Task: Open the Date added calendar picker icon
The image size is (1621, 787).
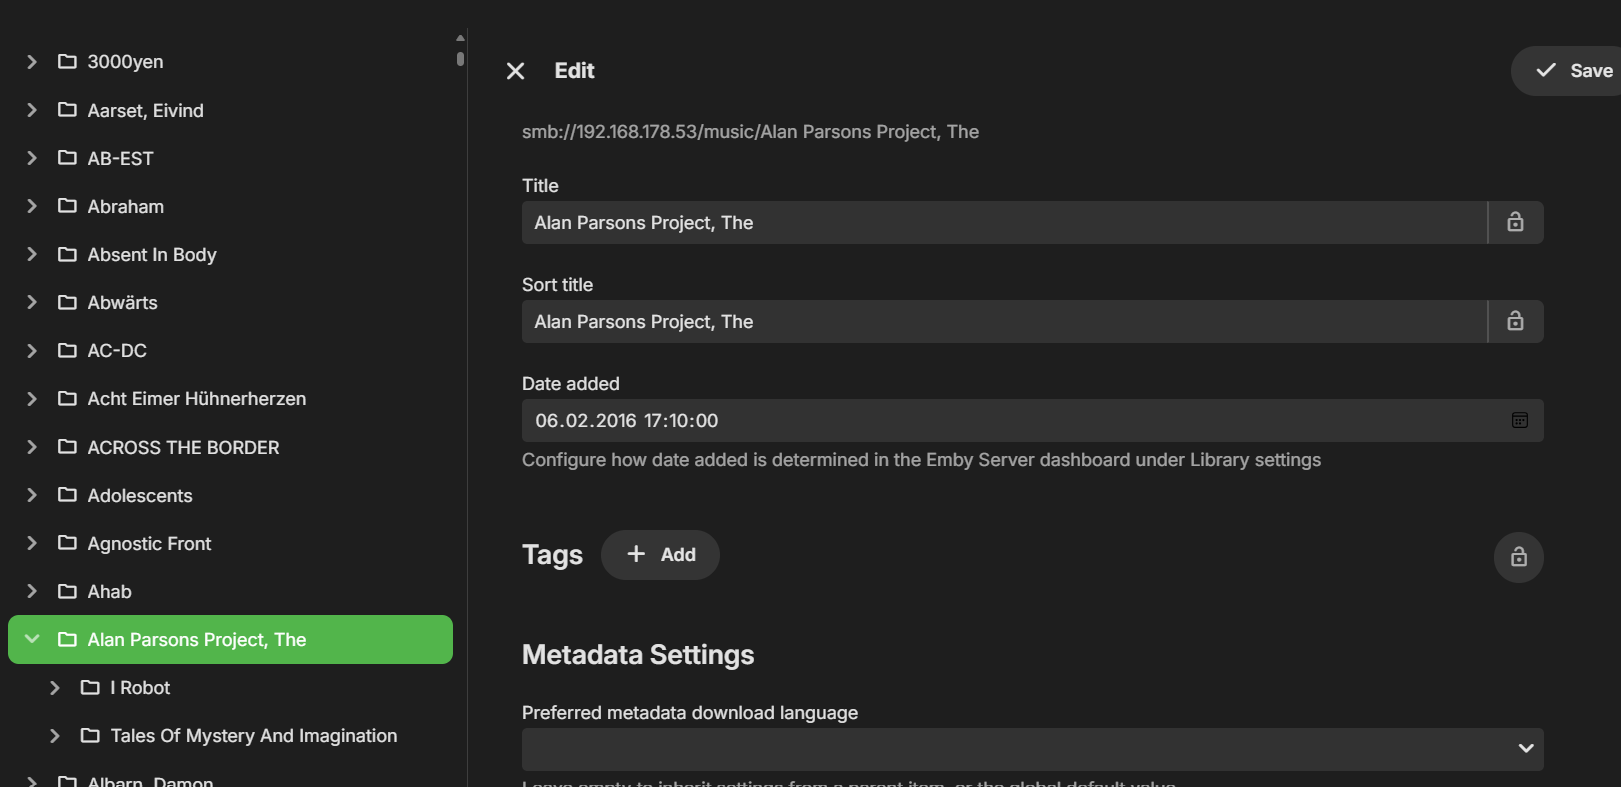Action: pyautogui.click(x=1519, y=421)
